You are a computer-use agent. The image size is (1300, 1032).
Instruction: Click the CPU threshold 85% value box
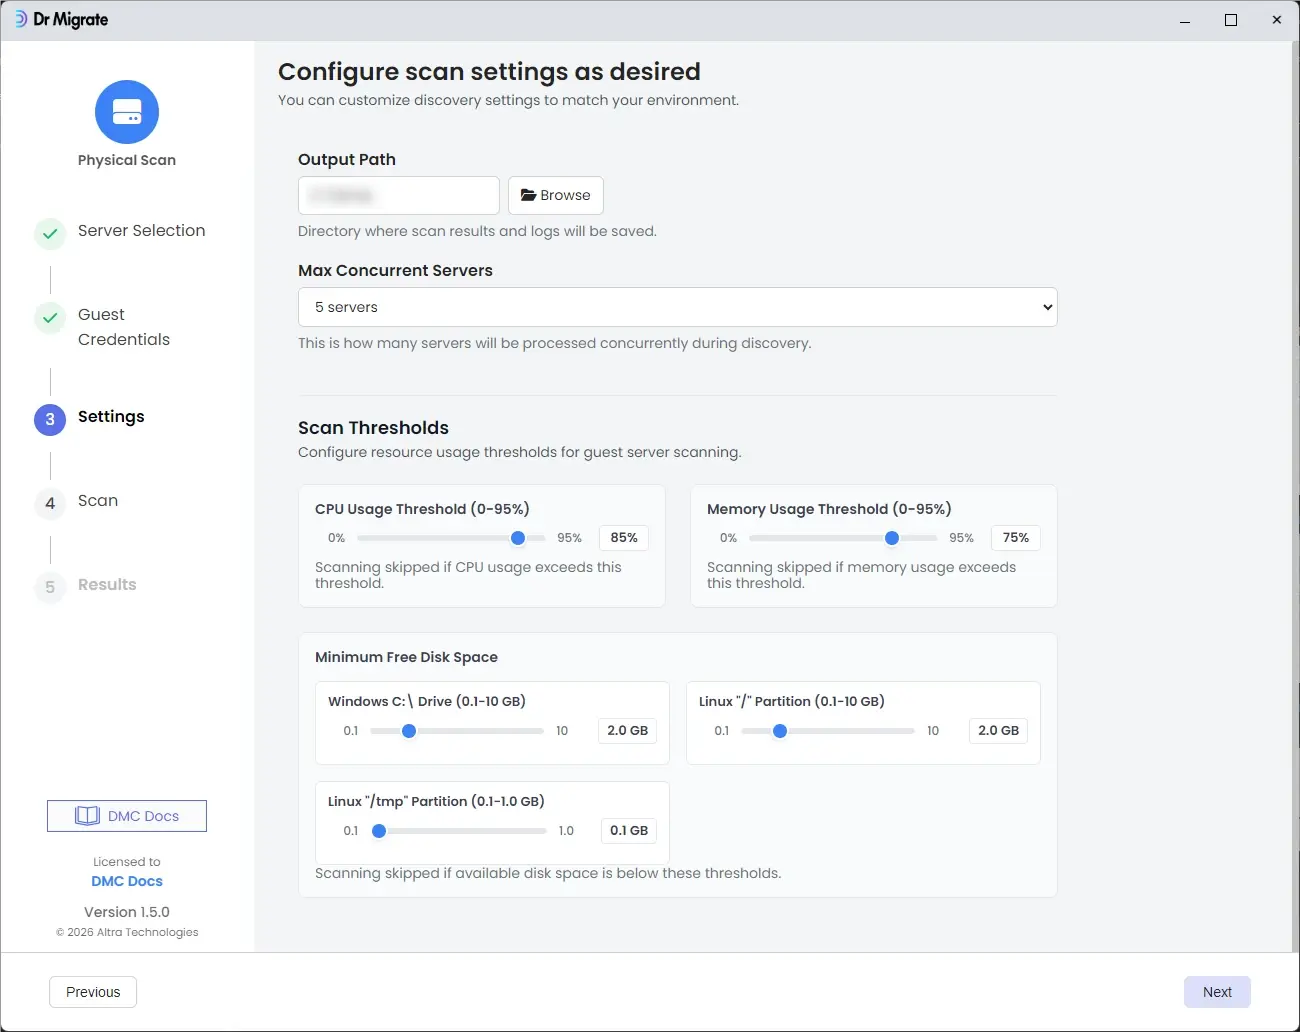[624, 538]
